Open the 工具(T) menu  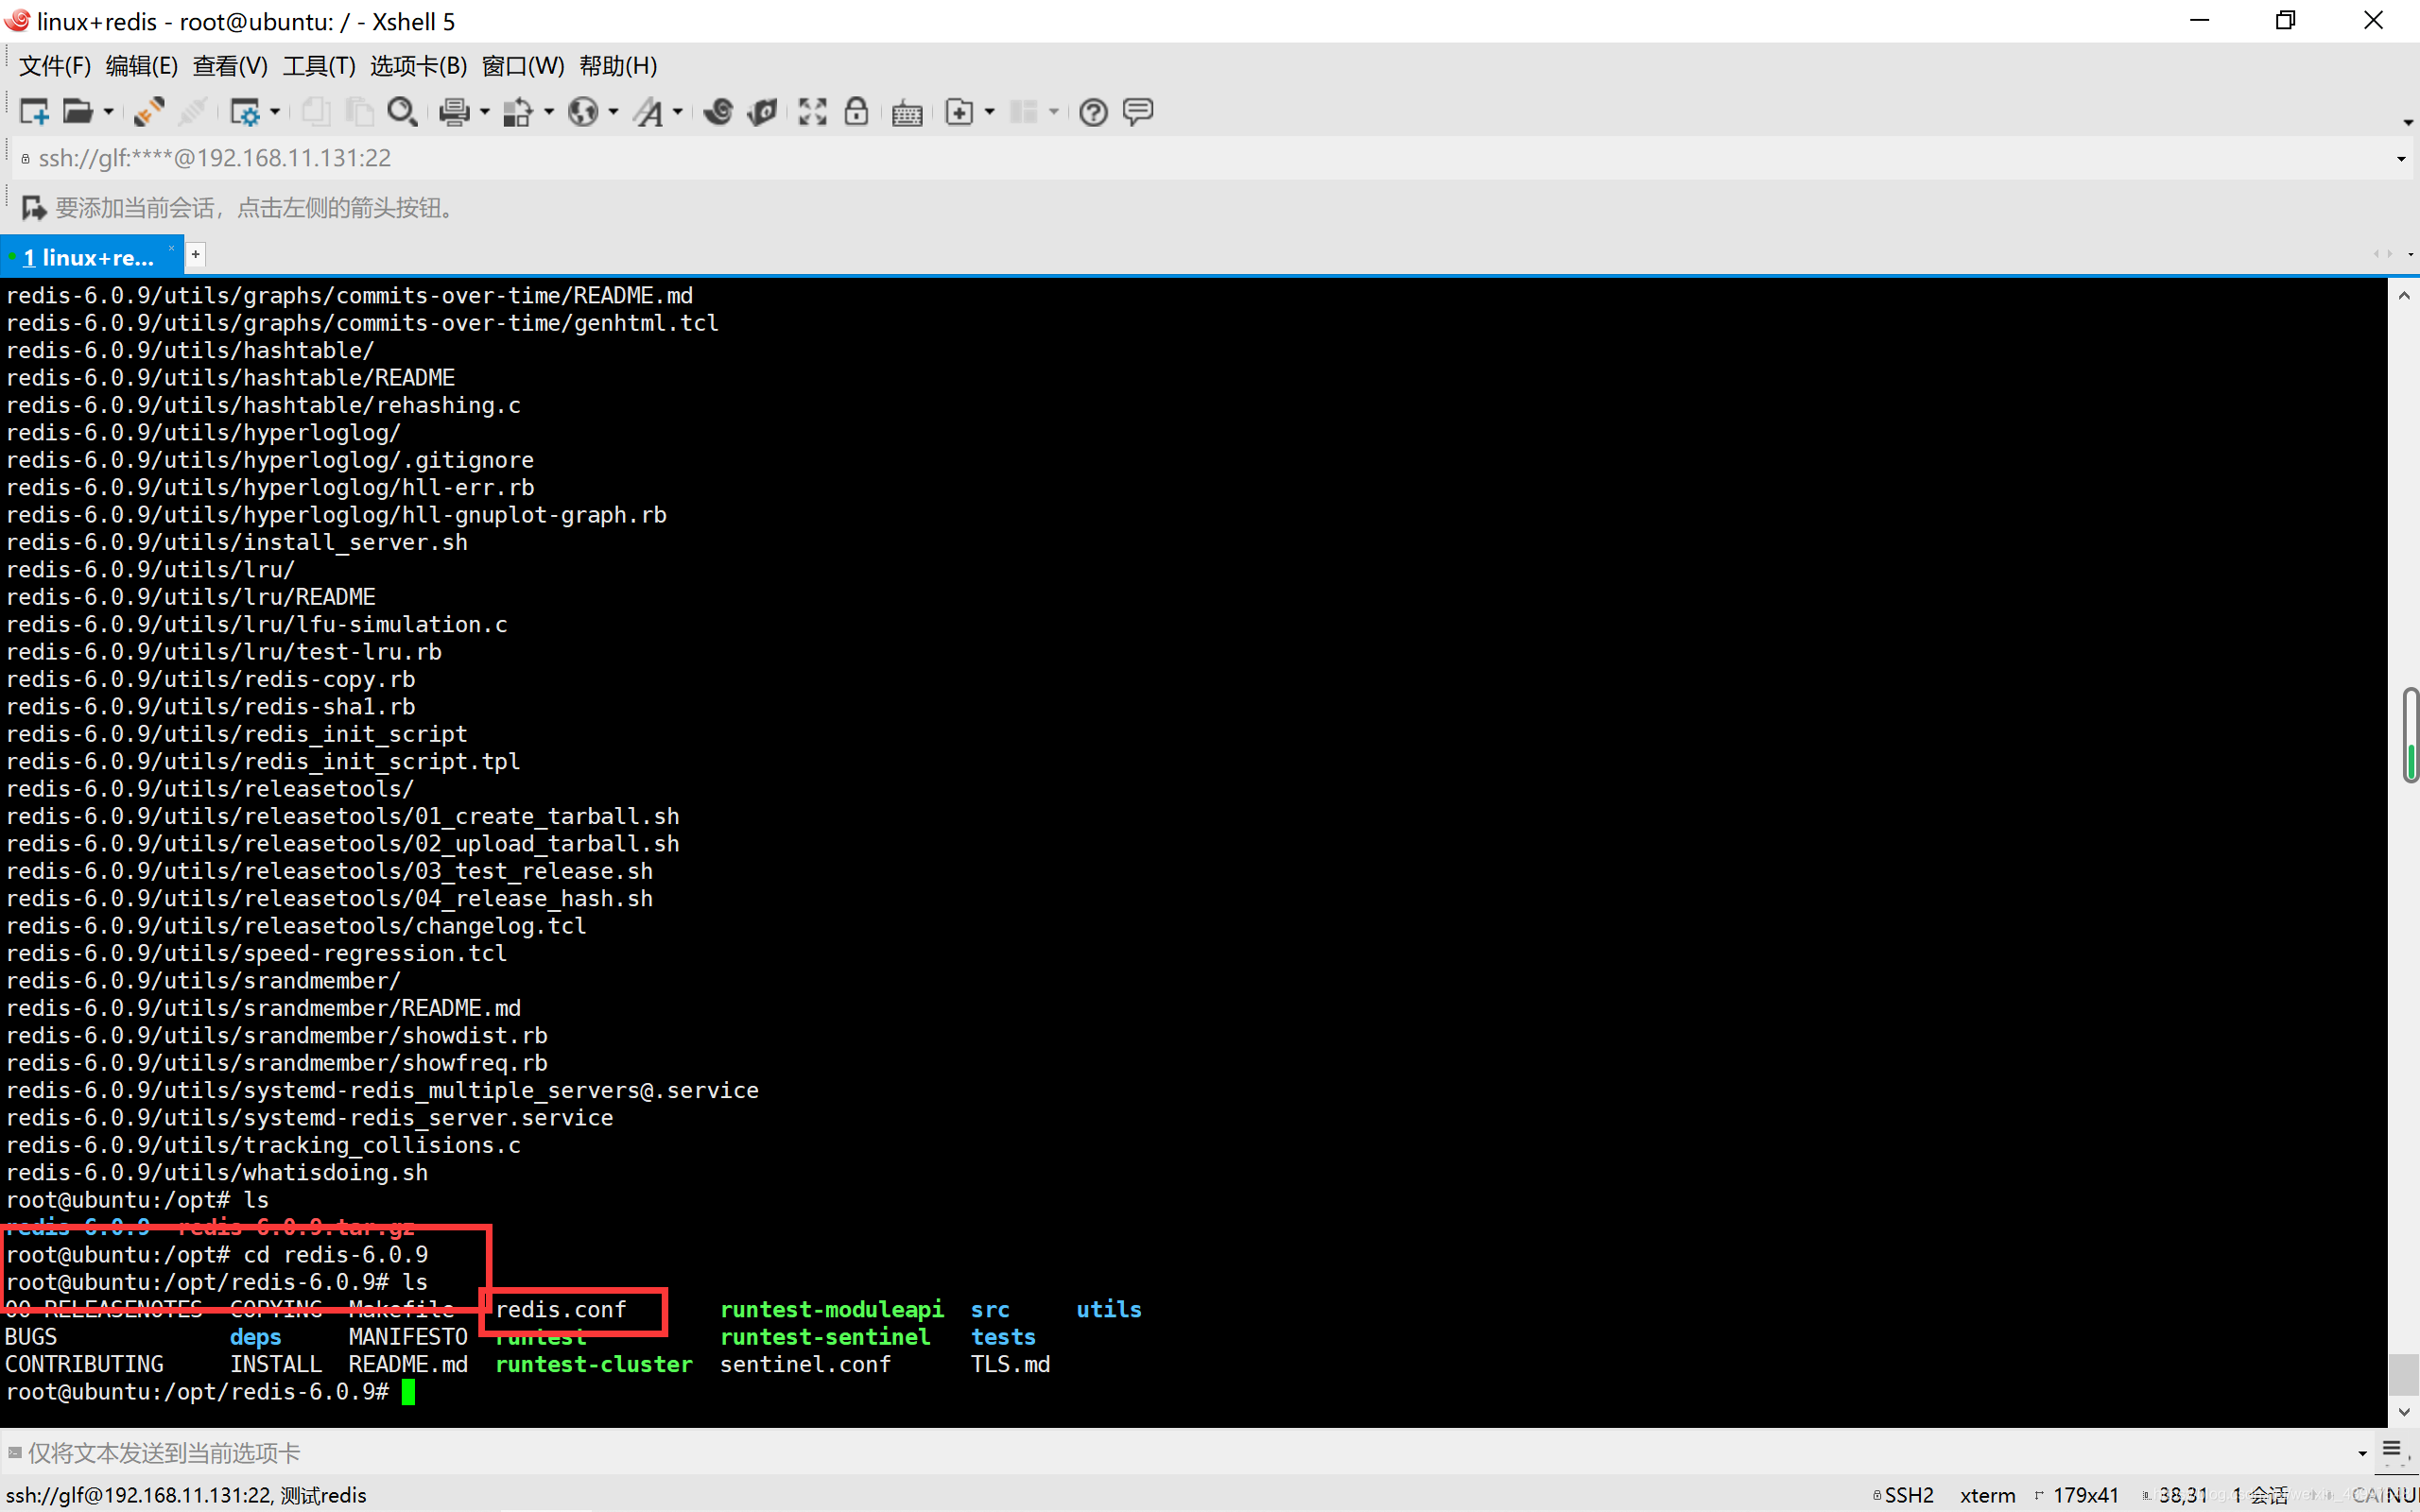pos(319,66)
